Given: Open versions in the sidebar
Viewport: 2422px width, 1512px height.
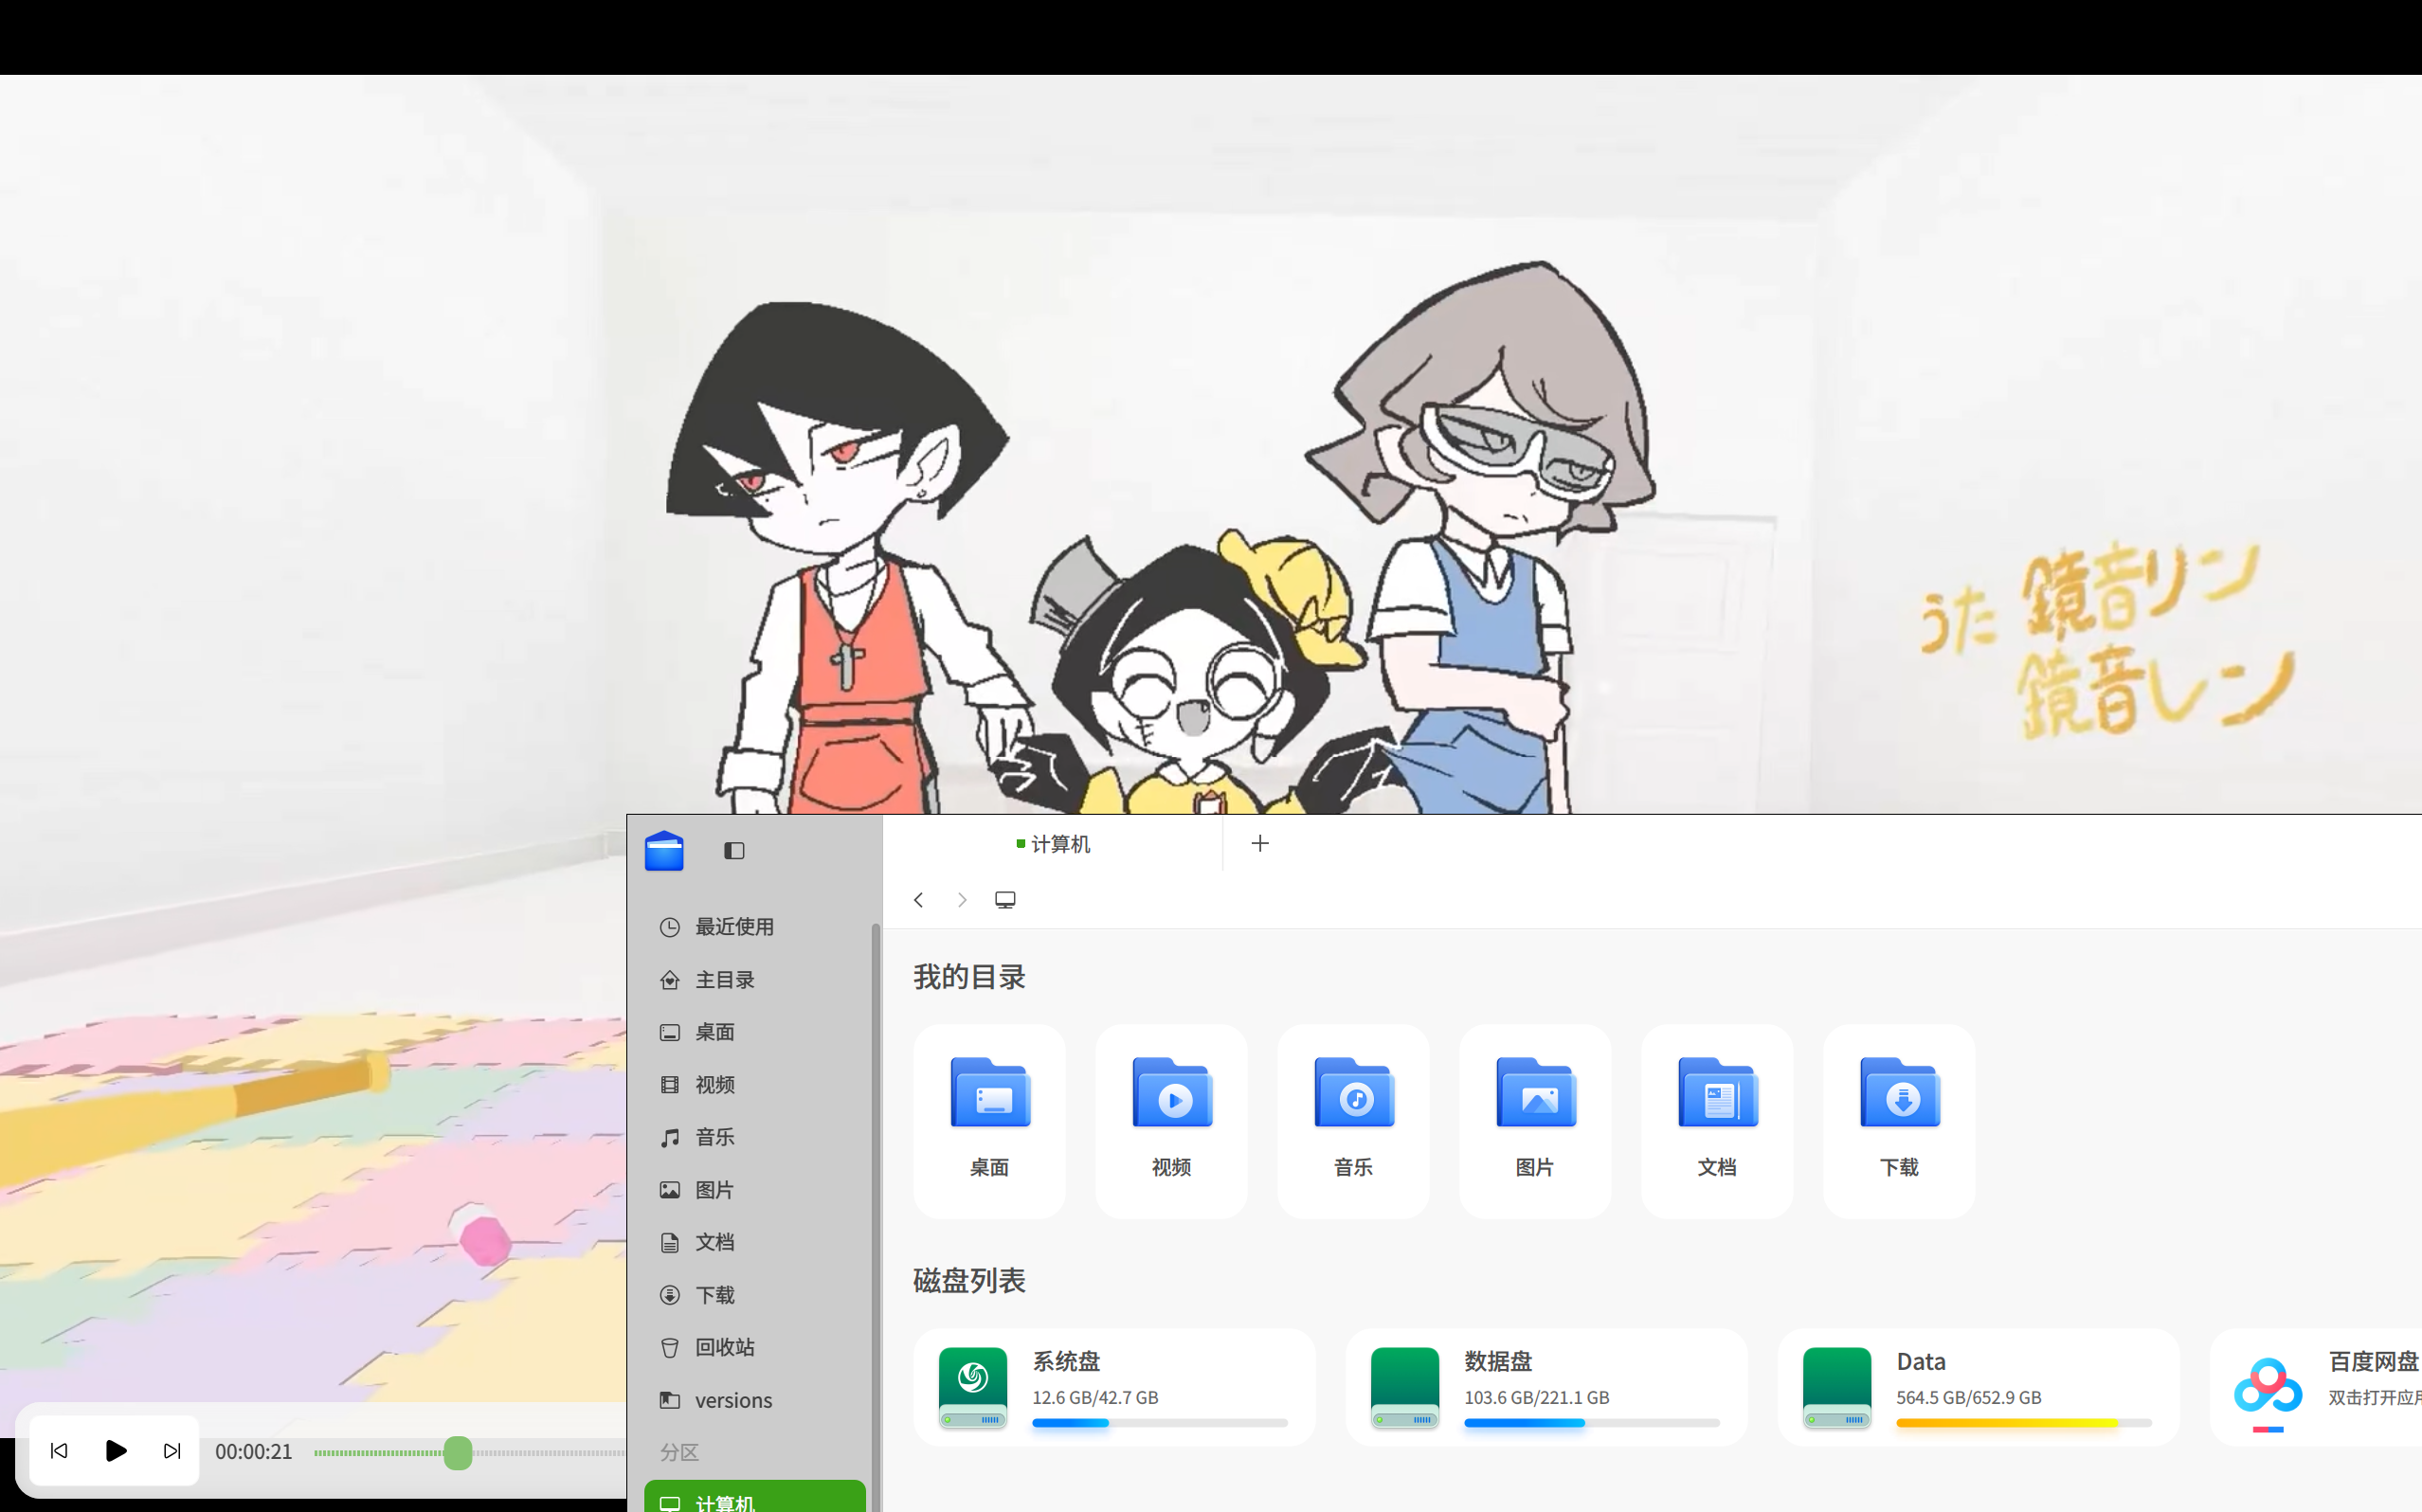Looking at the screenshot, I should (754, 1400).
